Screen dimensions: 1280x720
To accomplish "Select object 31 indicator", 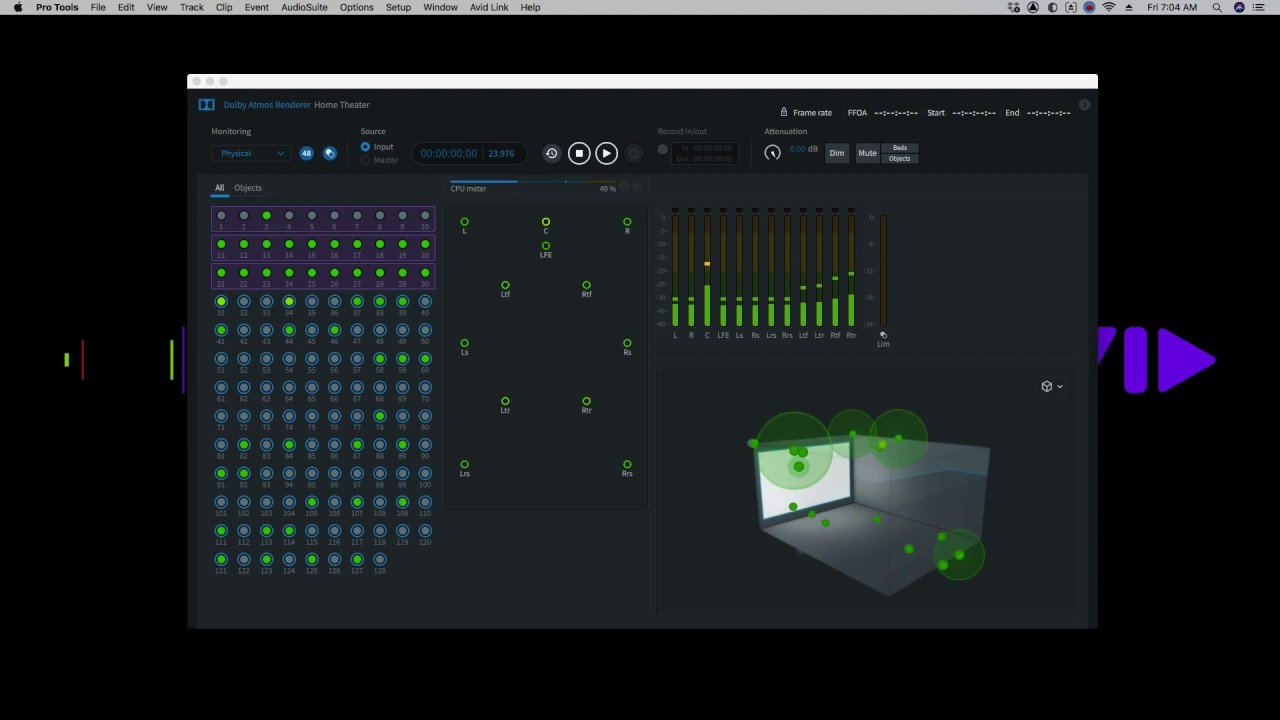I will coord(221,301).
